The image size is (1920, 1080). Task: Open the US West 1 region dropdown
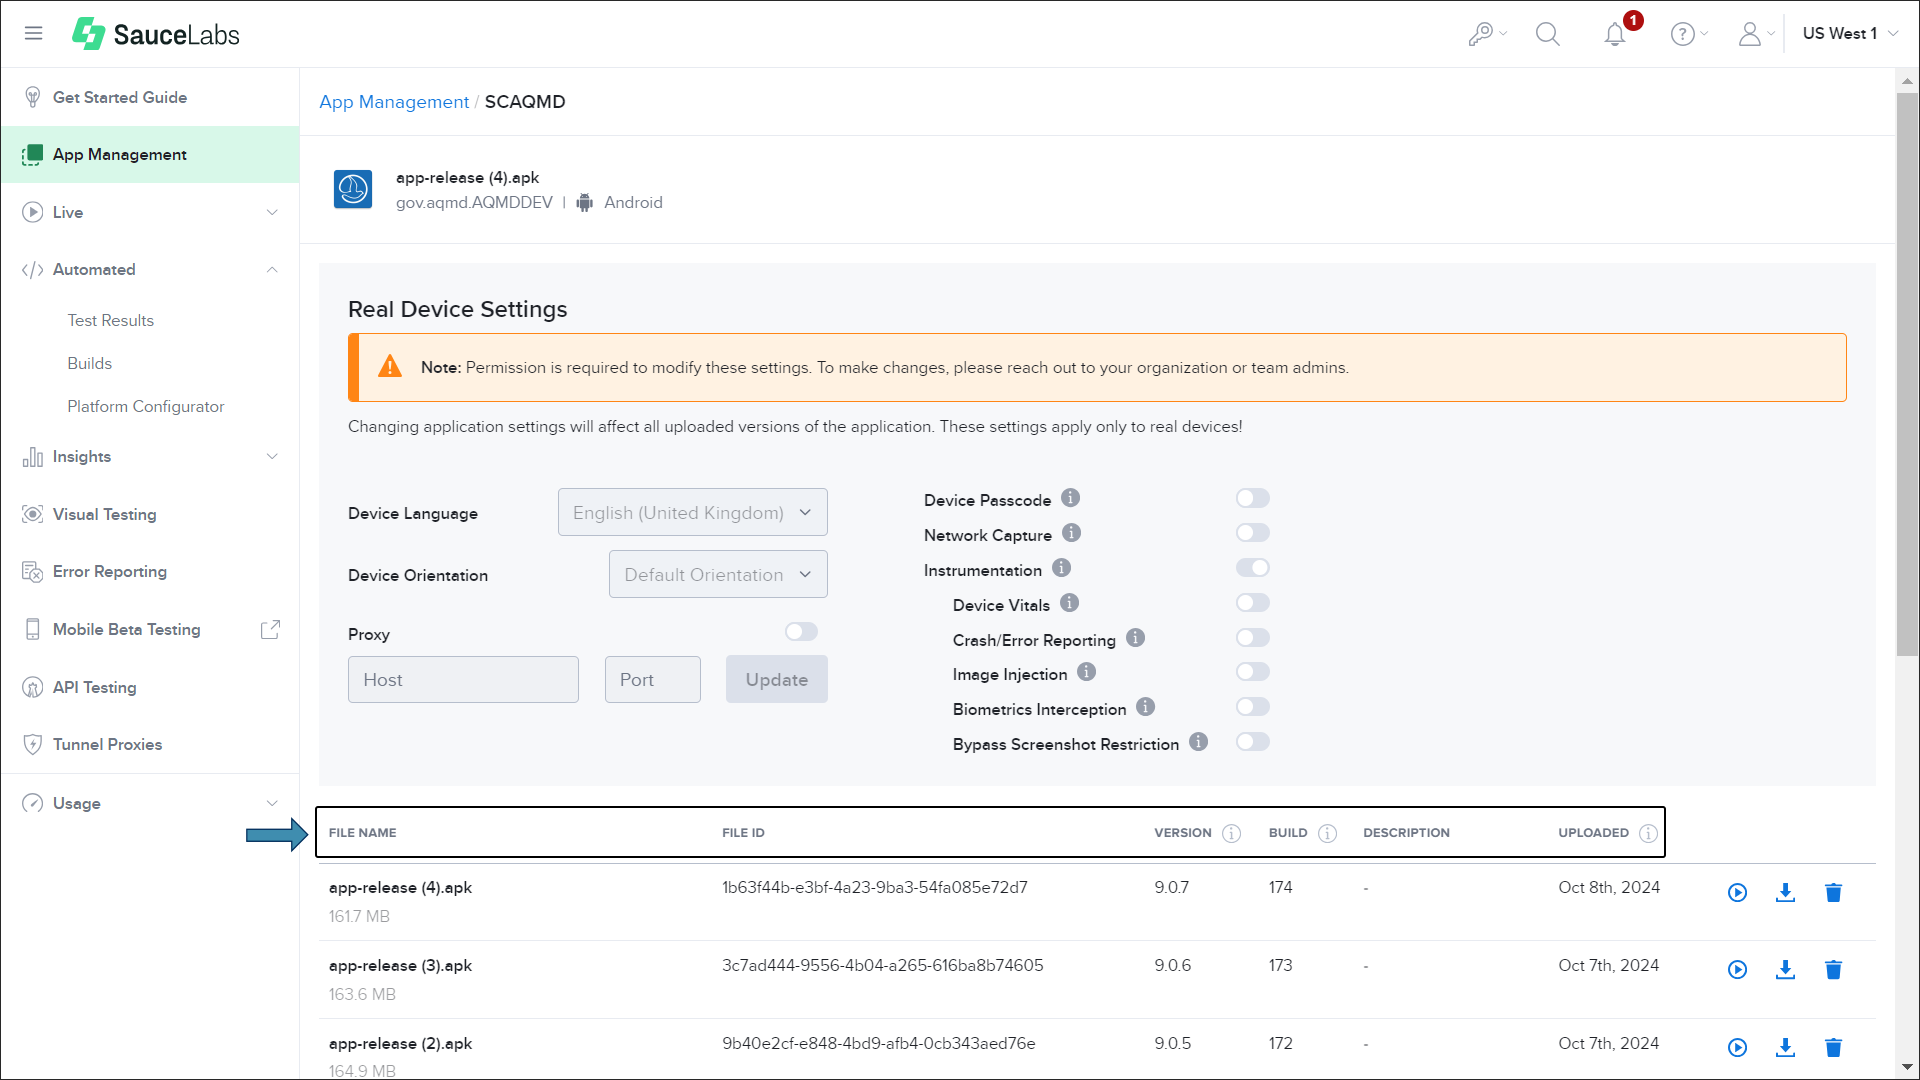tap(1850, 34)
